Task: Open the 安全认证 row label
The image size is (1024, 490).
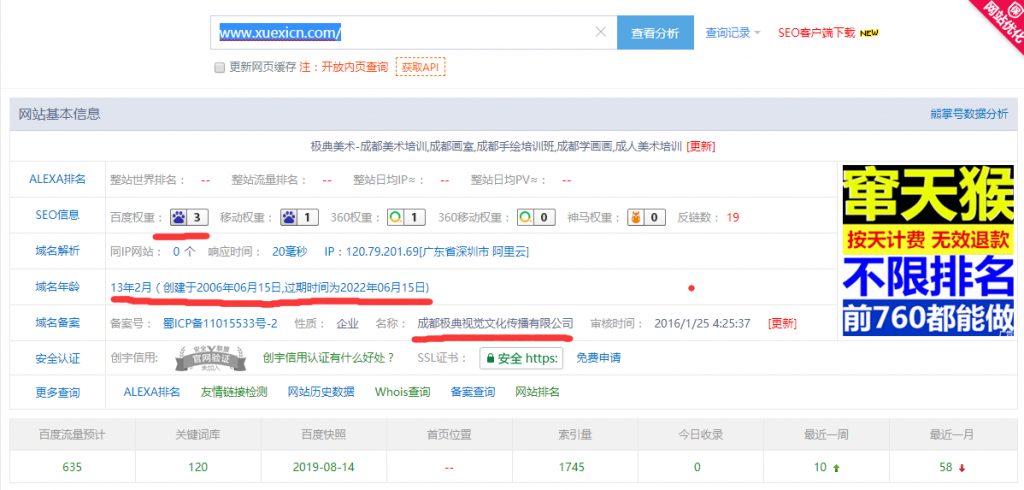Action: tap(57, 358)
